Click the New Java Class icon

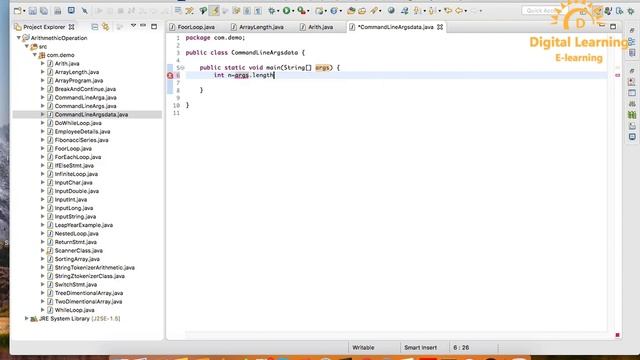coord(334,11)
